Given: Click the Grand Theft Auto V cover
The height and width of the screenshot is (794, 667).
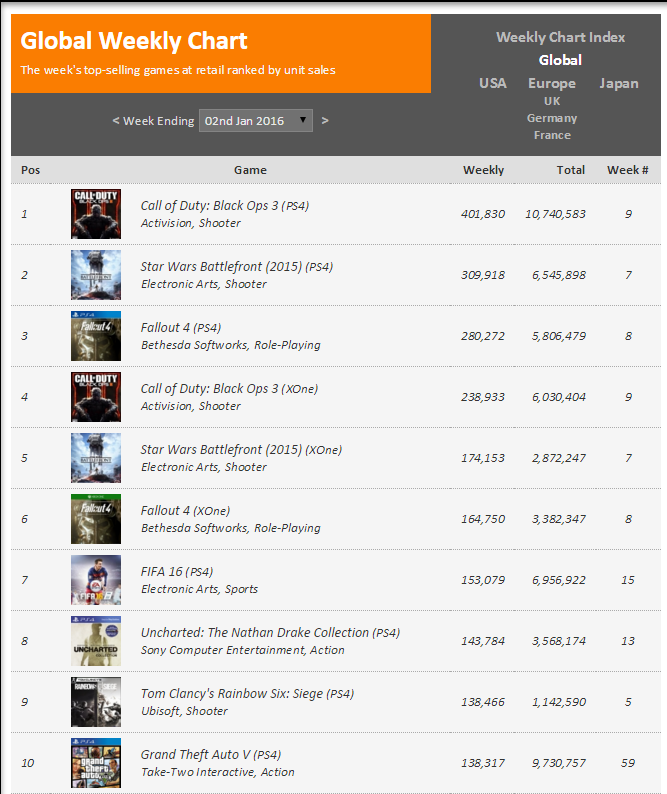Looking at the screenshot, I should click(96, 763).
